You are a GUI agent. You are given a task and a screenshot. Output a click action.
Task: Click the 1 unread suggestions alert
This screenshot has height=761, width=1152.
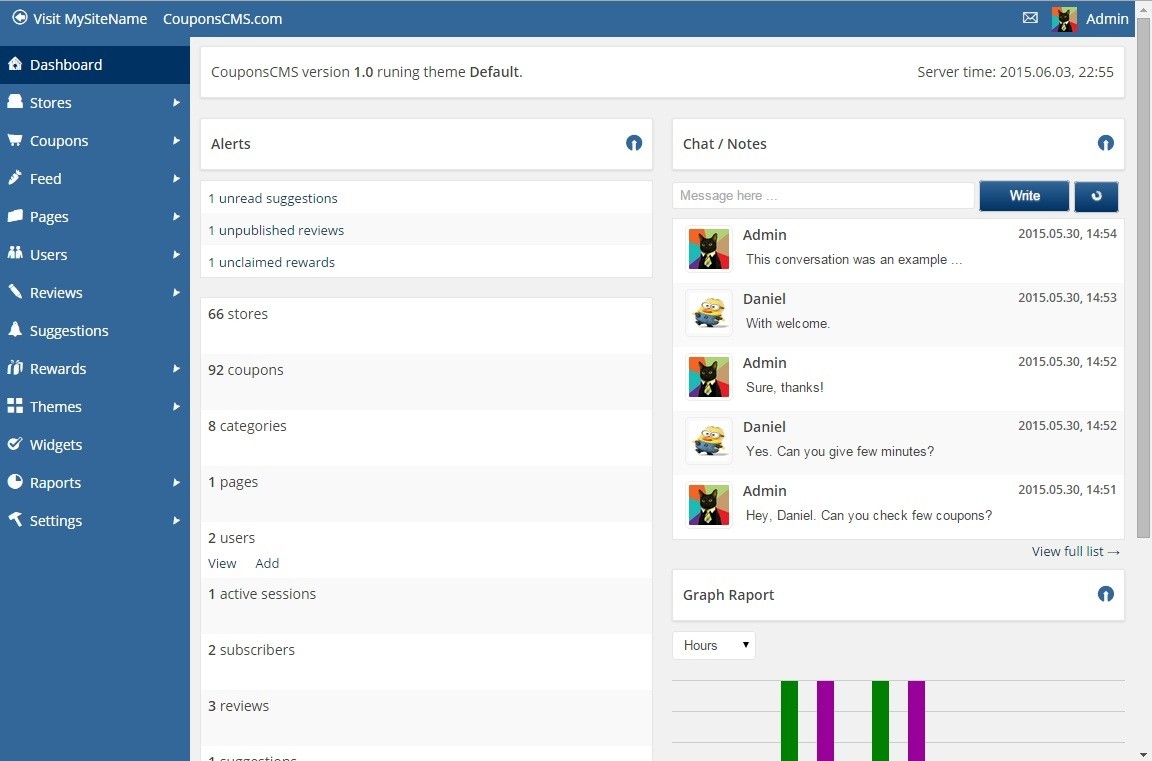(273, 198)
